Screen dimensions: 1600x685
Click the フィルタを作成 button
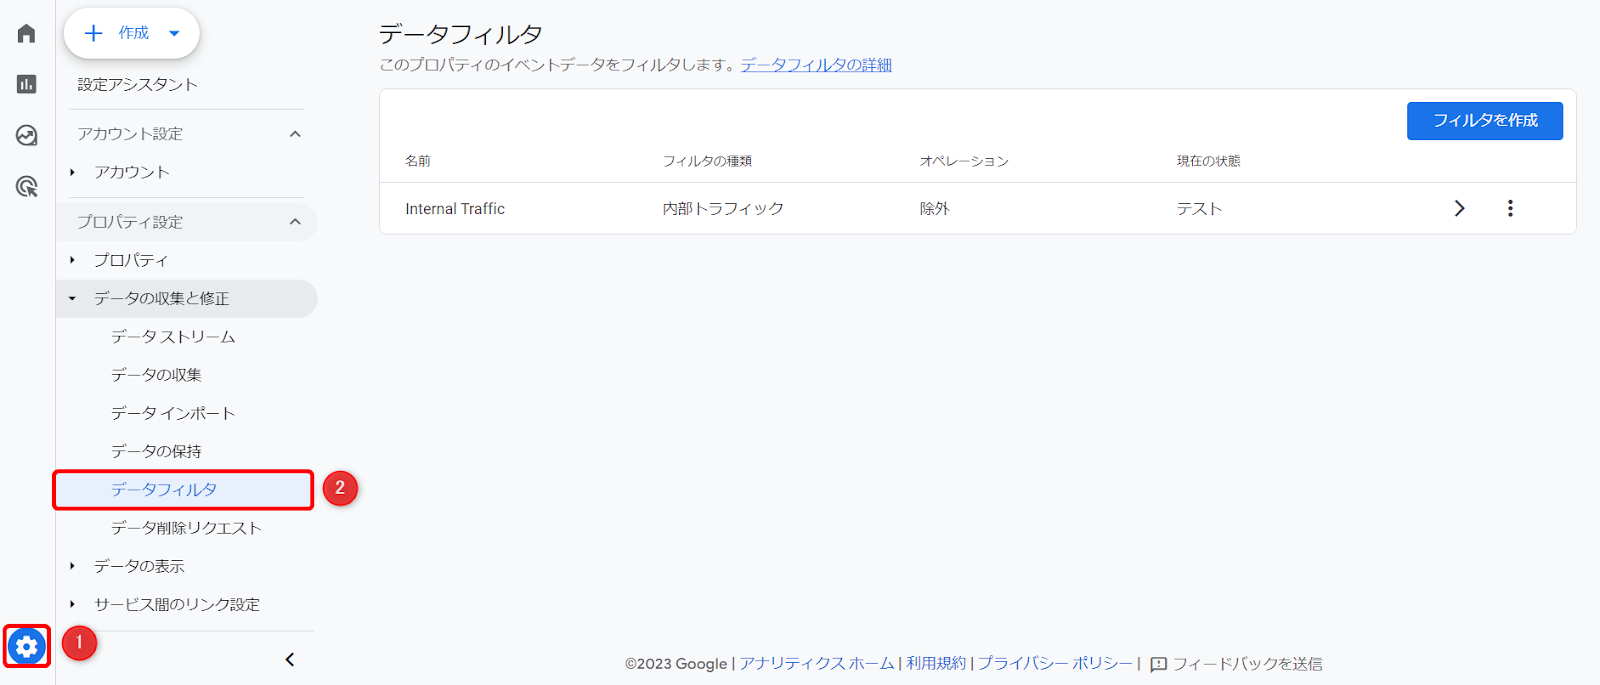(1484, 120)
